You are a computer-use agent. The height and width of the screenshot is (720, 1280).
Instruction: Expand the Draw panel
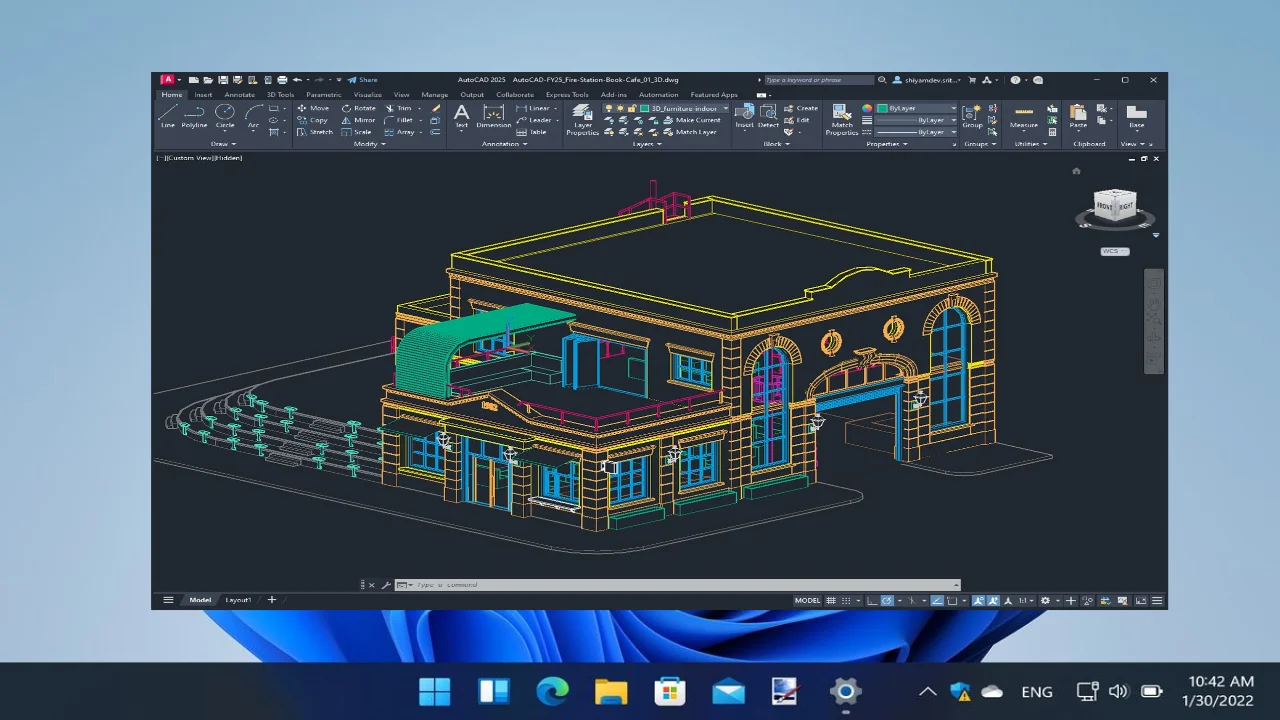pyautogui.click(x=223, y=144)
